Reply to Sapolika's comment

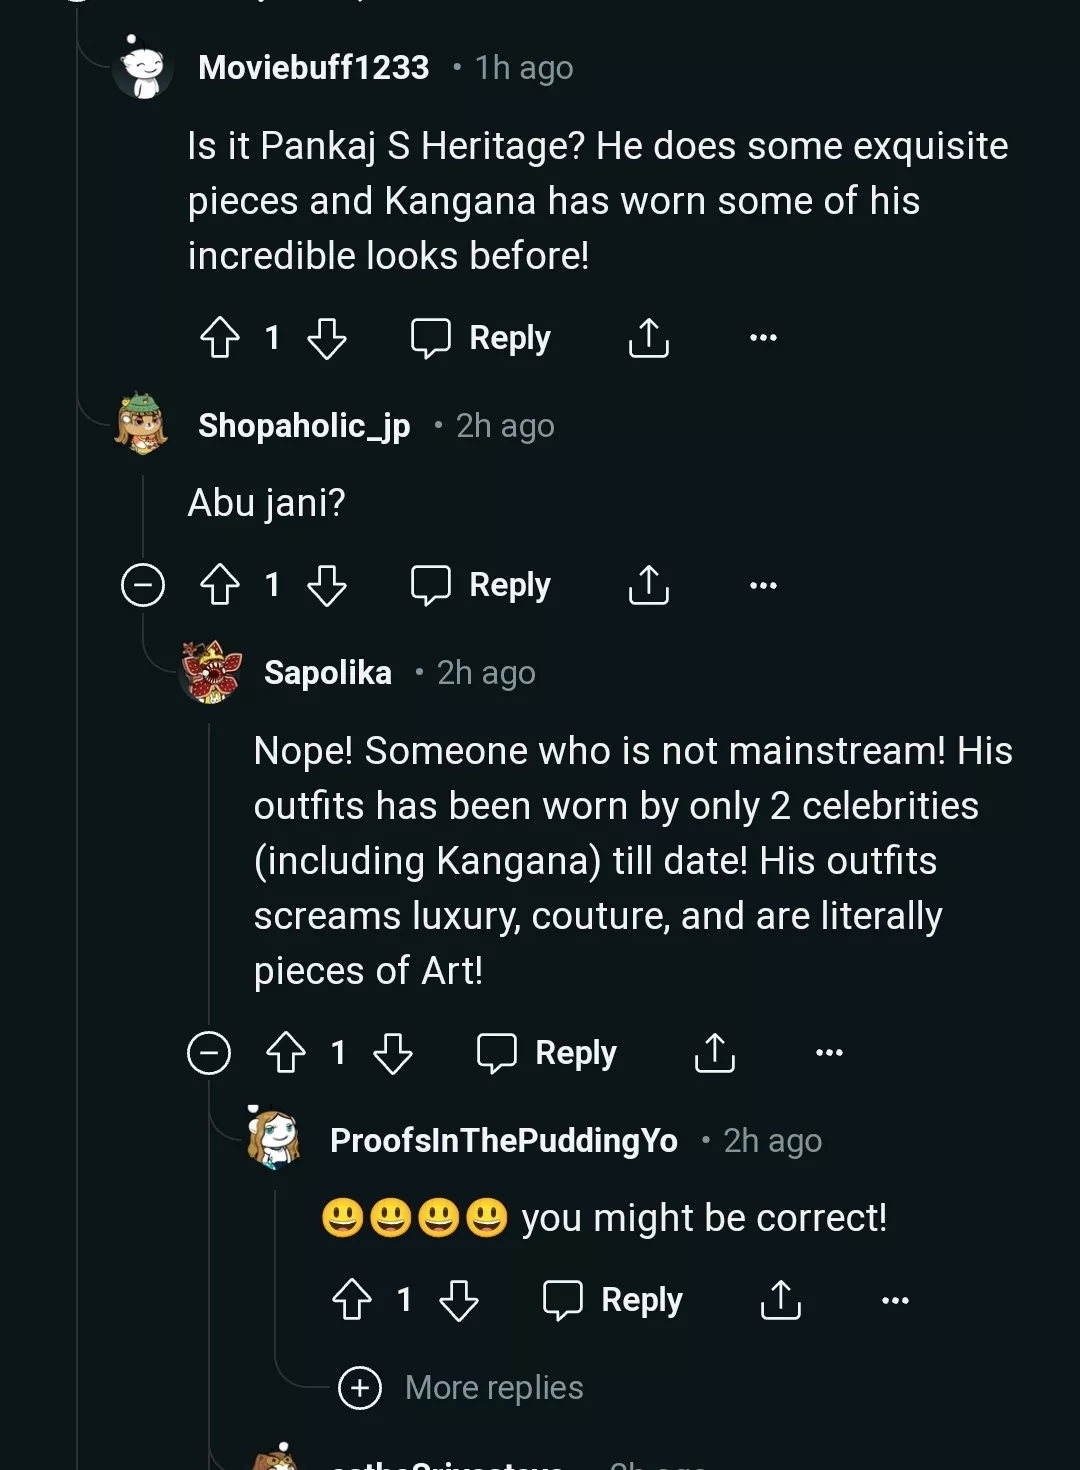click(x=548, y=1053)
